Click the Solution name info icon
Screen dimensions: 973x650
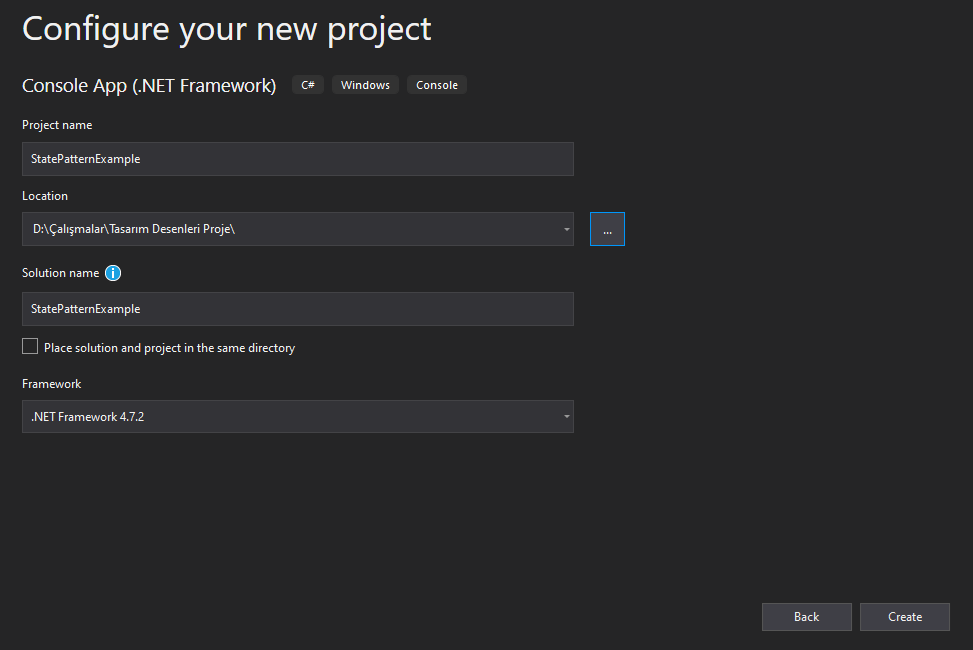[x=113, y=273]
